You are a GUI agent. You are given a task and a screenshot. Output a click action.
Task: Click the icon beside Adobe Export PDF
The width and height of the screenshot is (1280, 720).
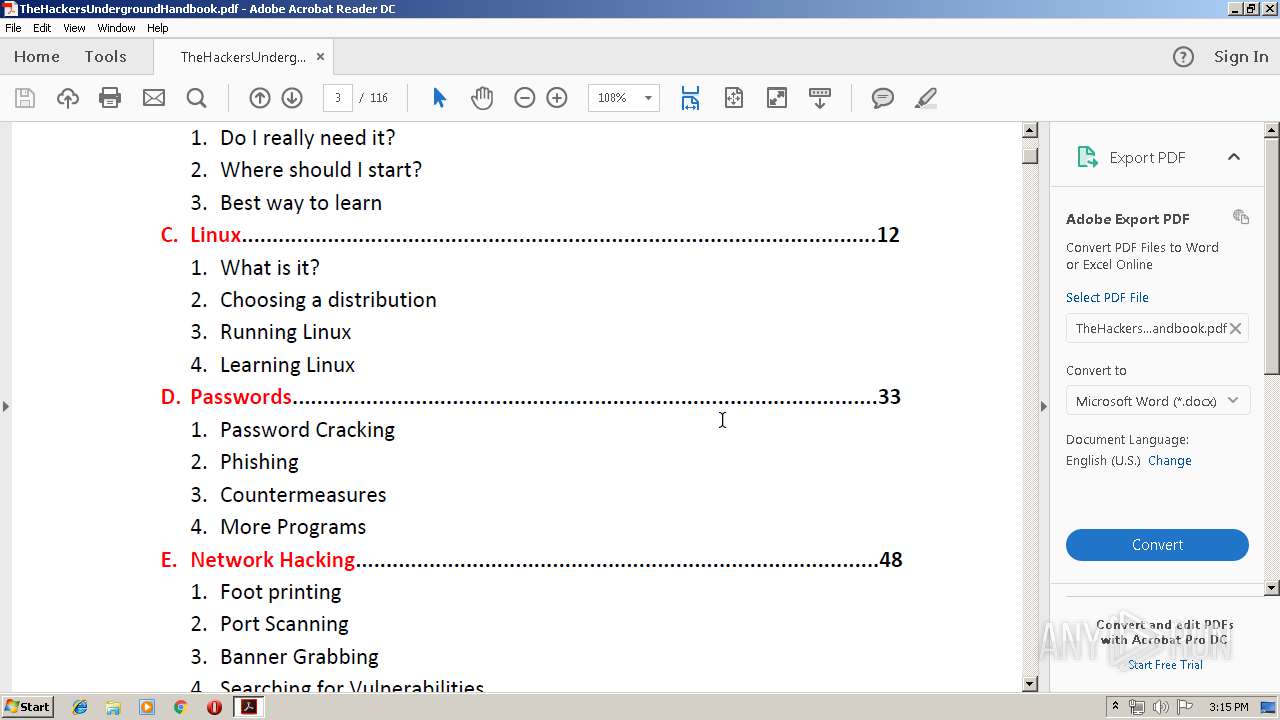click(1241, 217)
